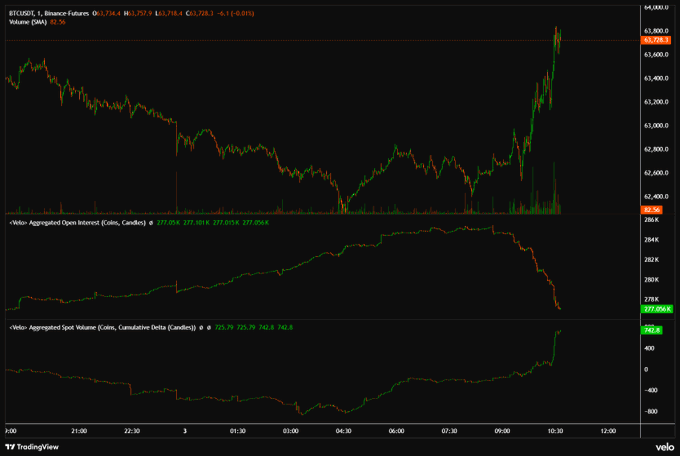This screenshot has height=456, width=680.
Task: Select the BTCUSDT, 1, Binance Futures title
Action: 49,13
